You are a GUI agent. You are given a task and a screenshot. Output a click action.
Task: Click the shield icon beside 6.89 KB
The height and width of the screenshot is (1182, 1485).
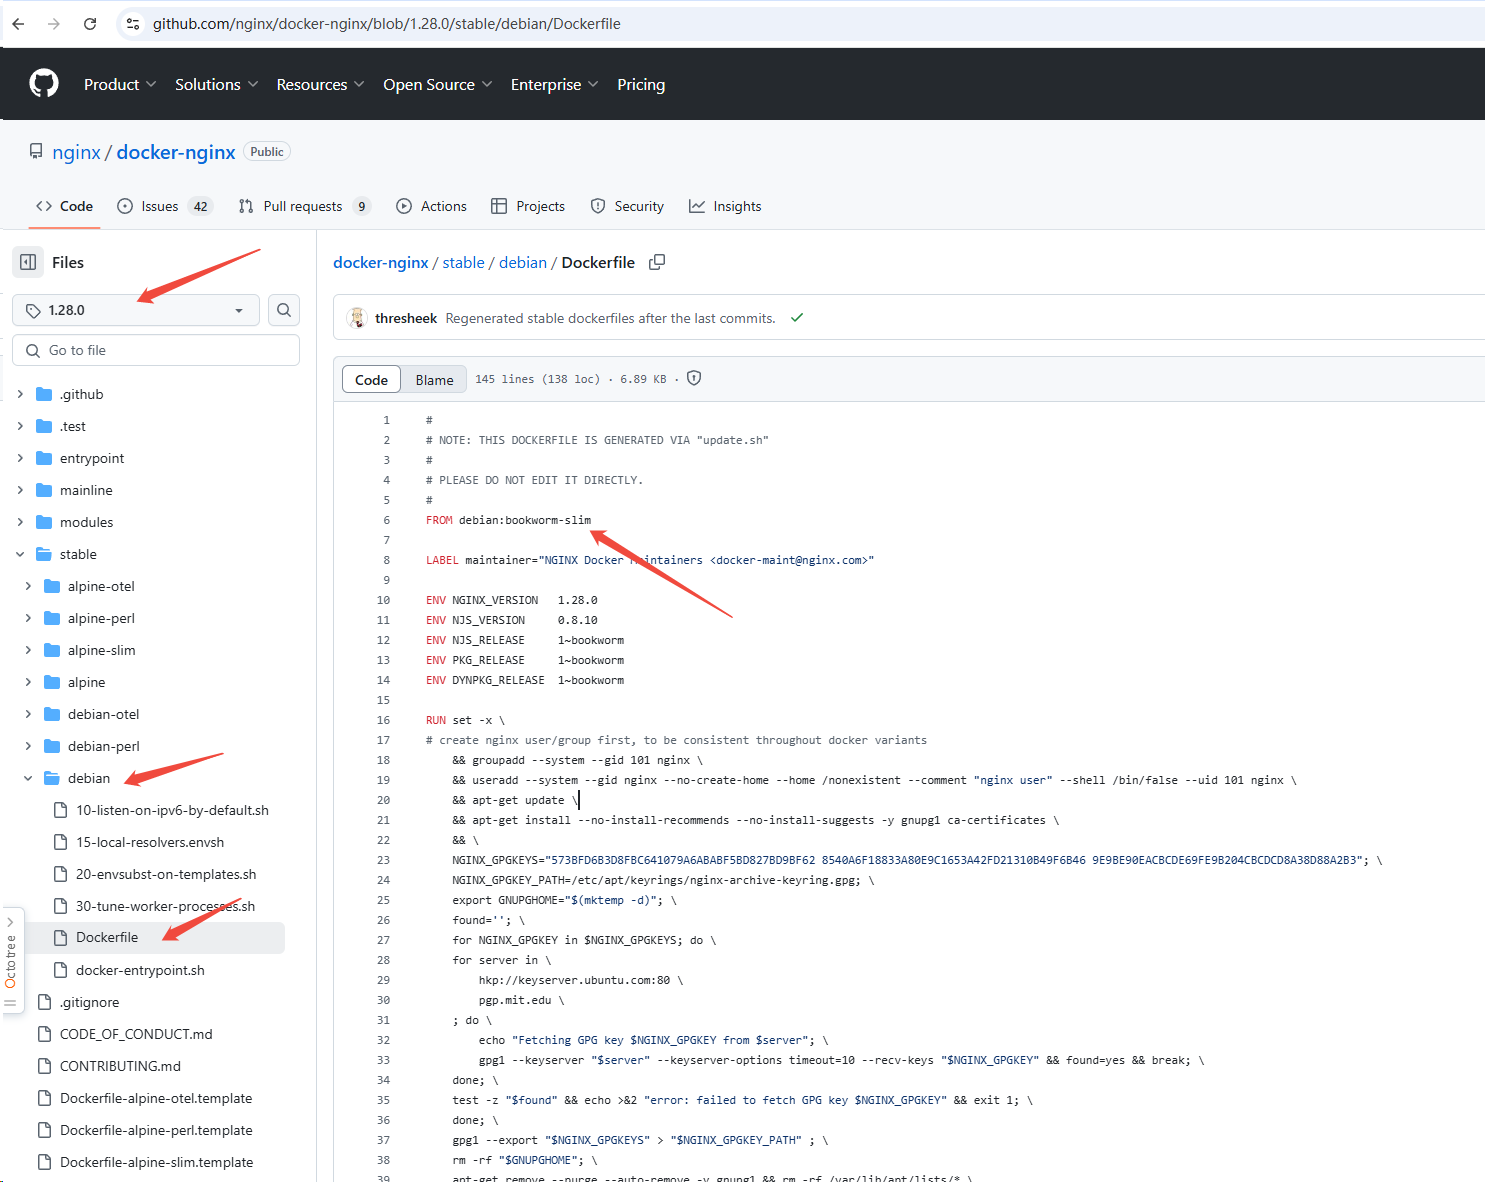coord(694,378)
